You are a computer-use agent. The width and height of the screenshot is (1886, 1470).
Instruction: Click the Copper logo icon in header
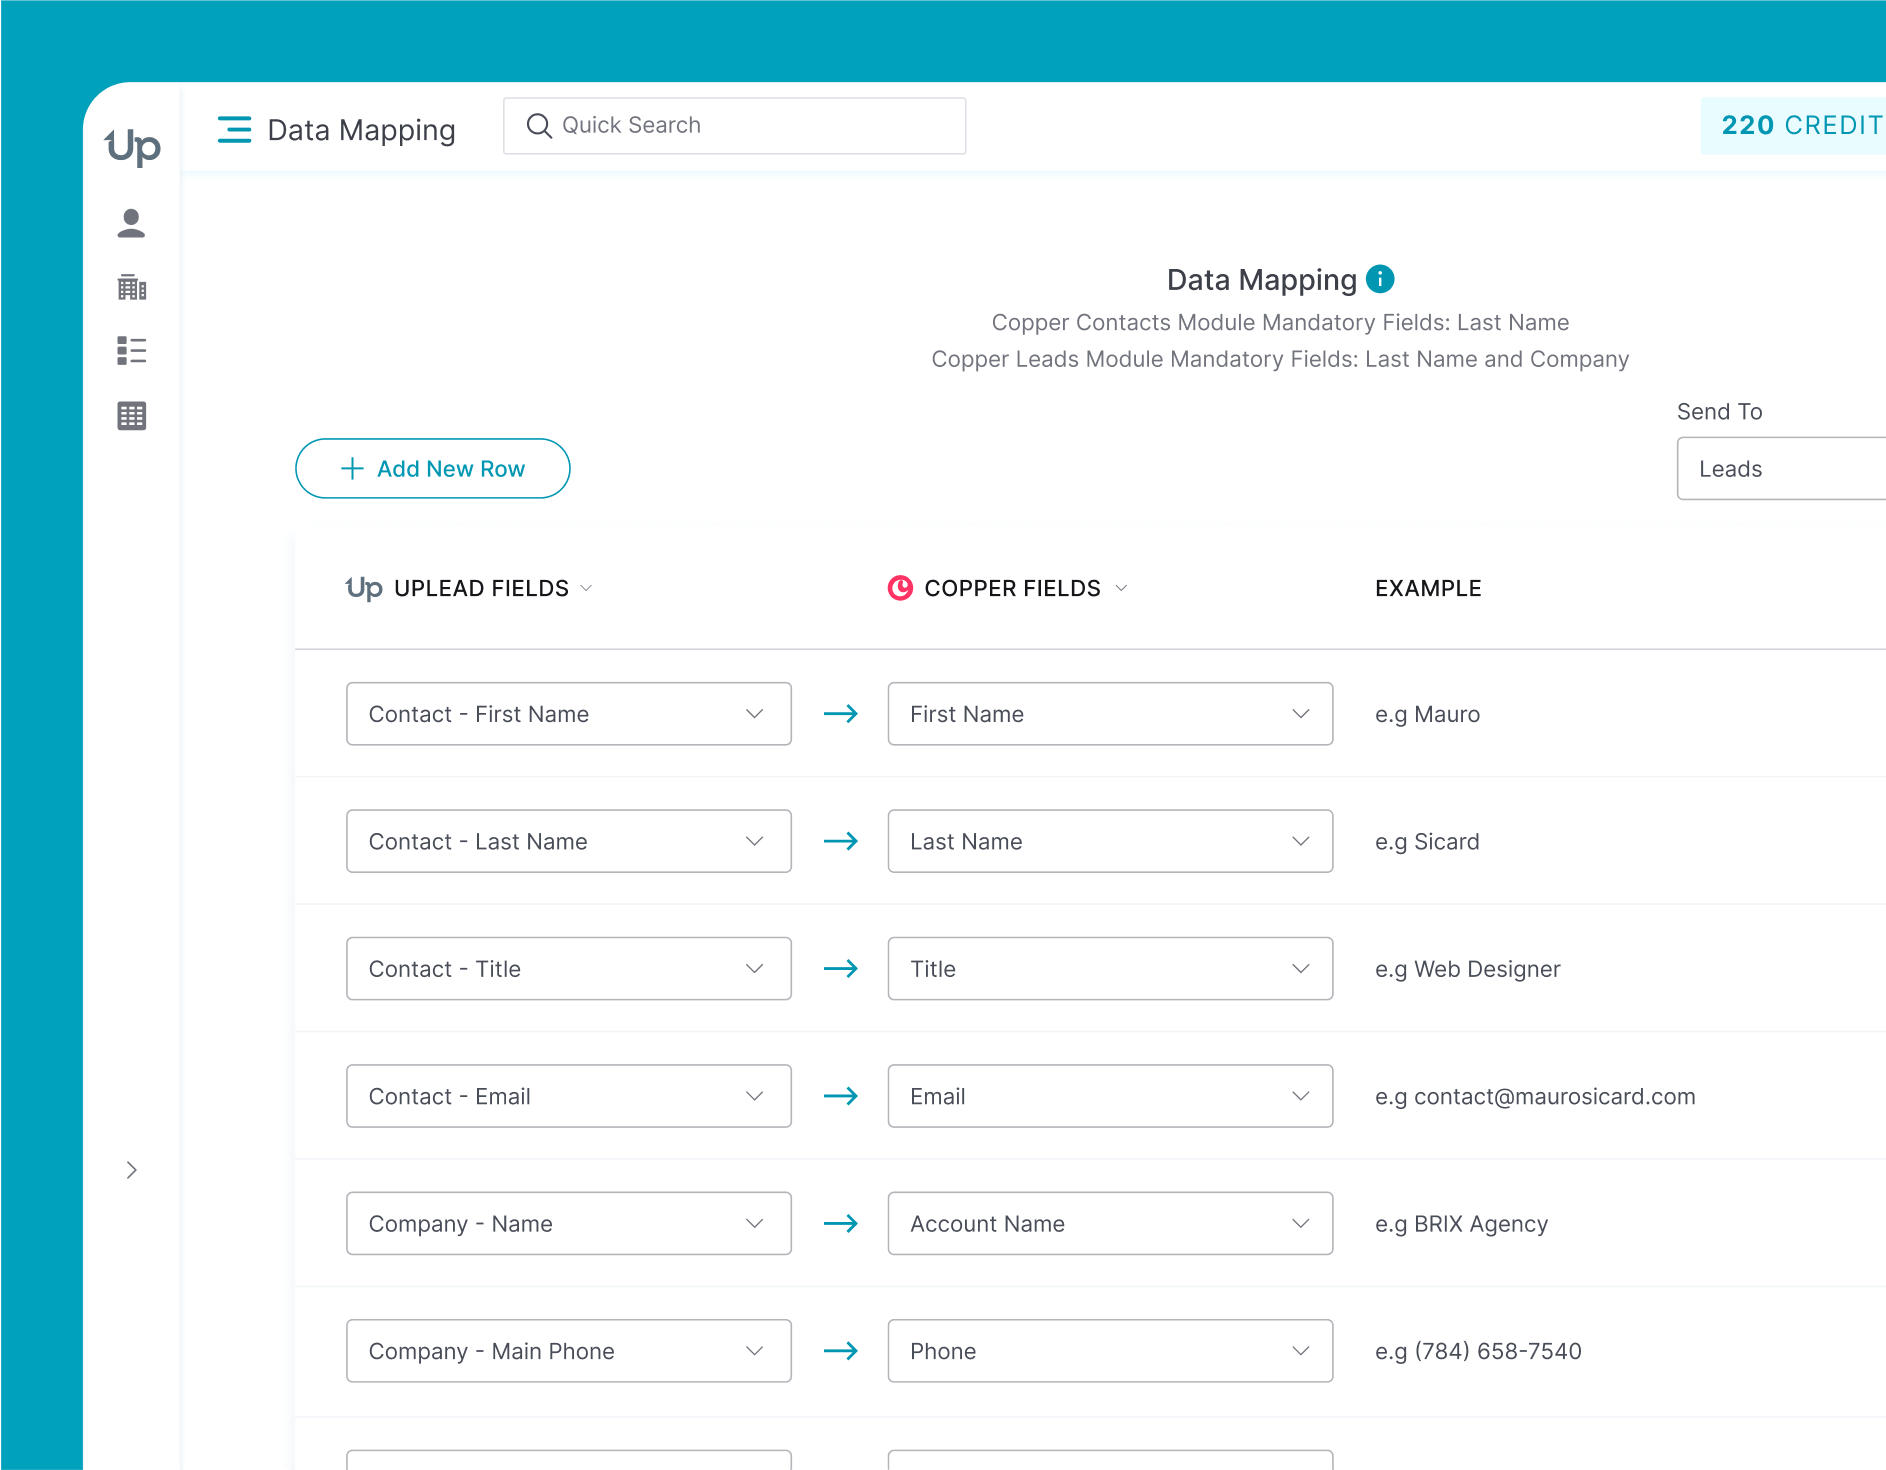coord(900,588)
